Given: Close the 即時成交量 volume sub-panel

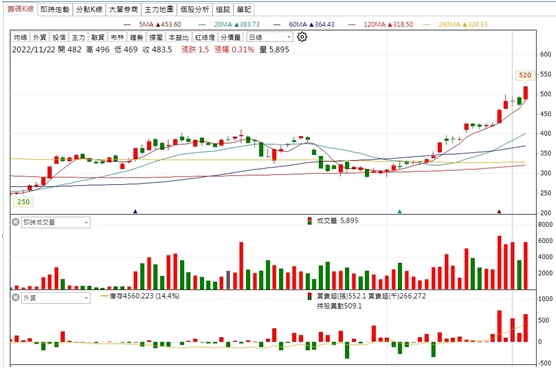Looking at the screenshot, I should [x=16, y=222].
